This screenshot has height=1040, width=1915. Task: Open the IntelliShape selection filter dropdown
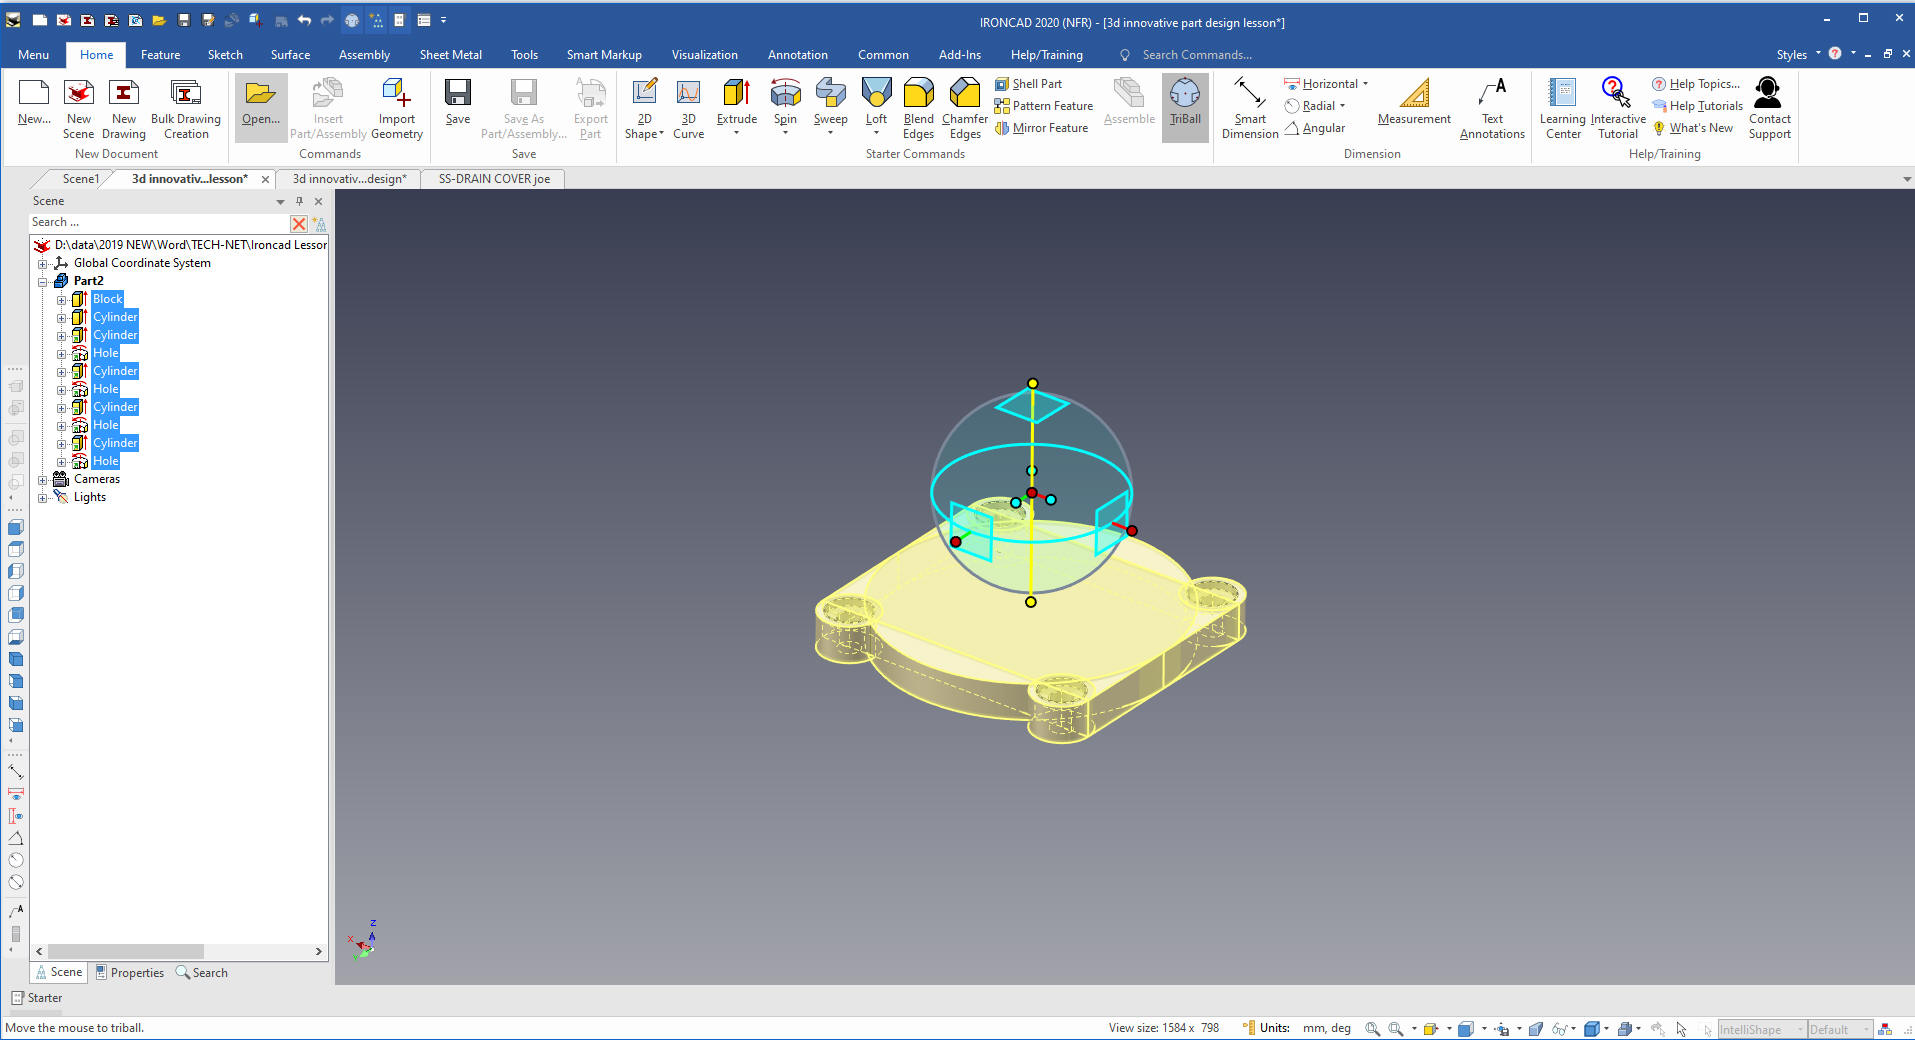(x=1800, y=1029)
